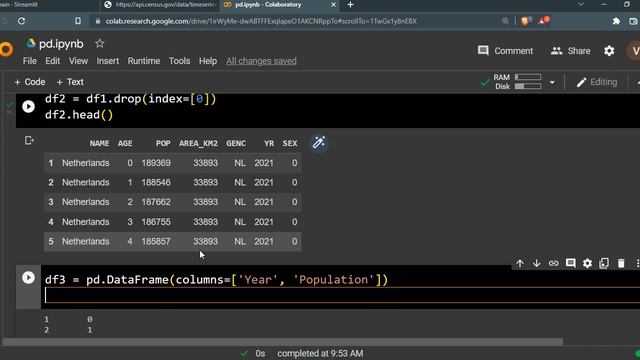Click the YR column header
Image resolution: width=640 pixels, height=360 pixels.
click(269, 143)
